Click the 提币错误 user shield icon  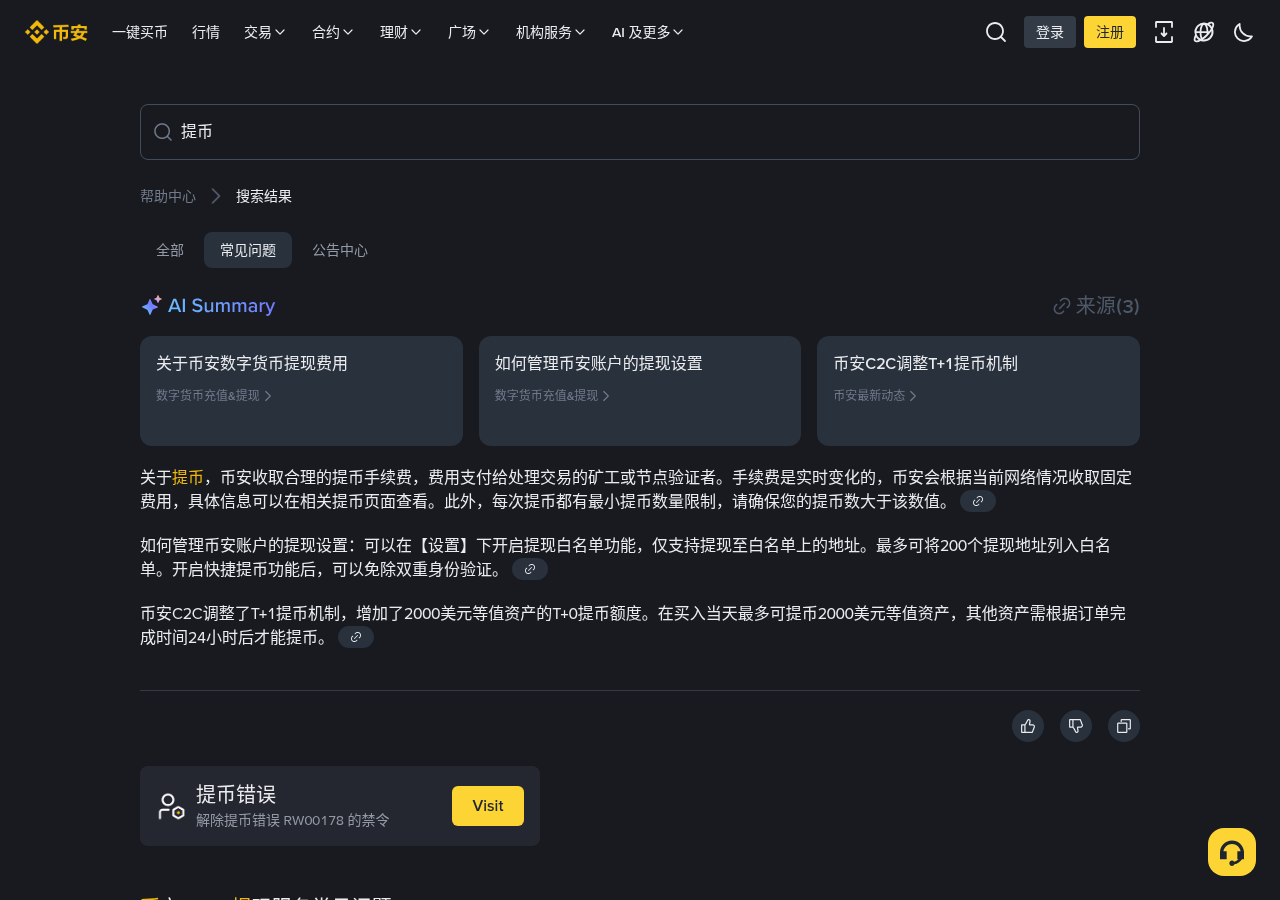point(171,806)
